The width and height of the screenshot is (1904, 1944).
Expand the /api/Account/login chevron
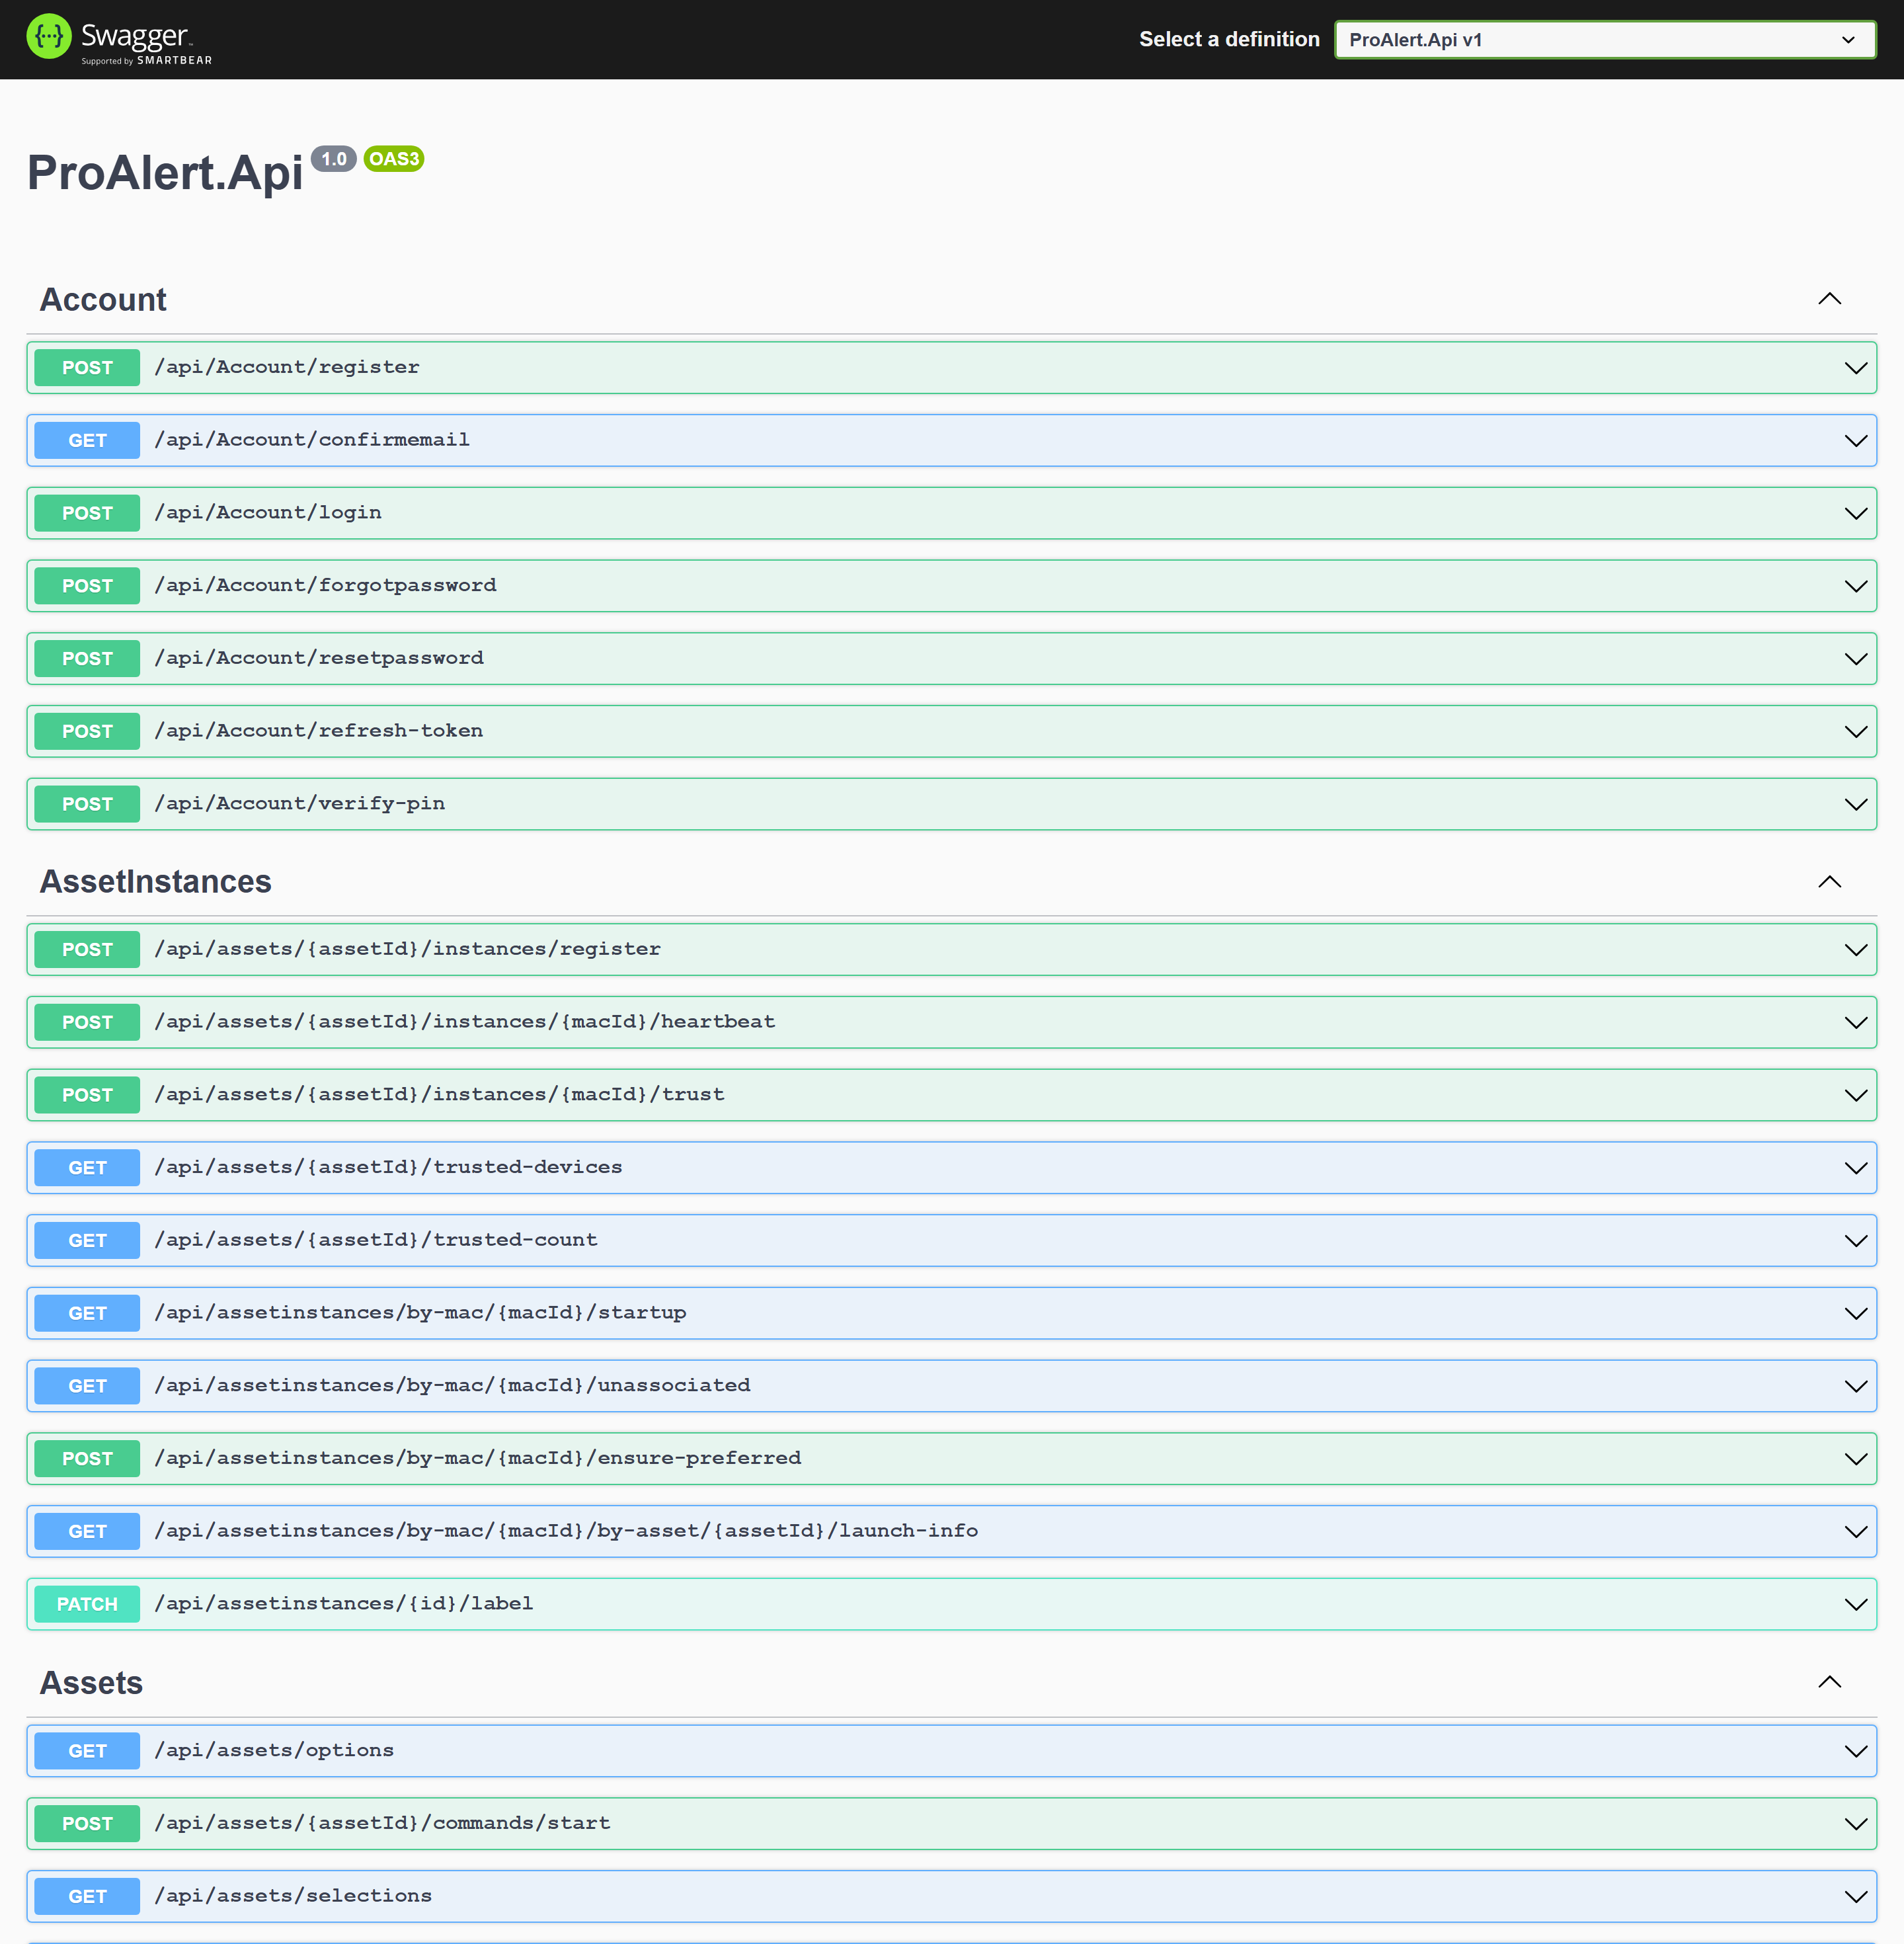(1856, 514)
